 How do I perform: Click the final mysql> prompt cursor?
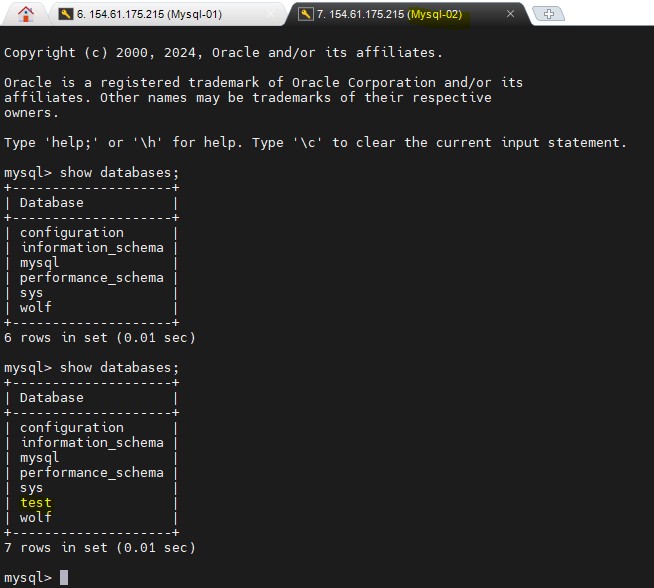coord(64,578)
